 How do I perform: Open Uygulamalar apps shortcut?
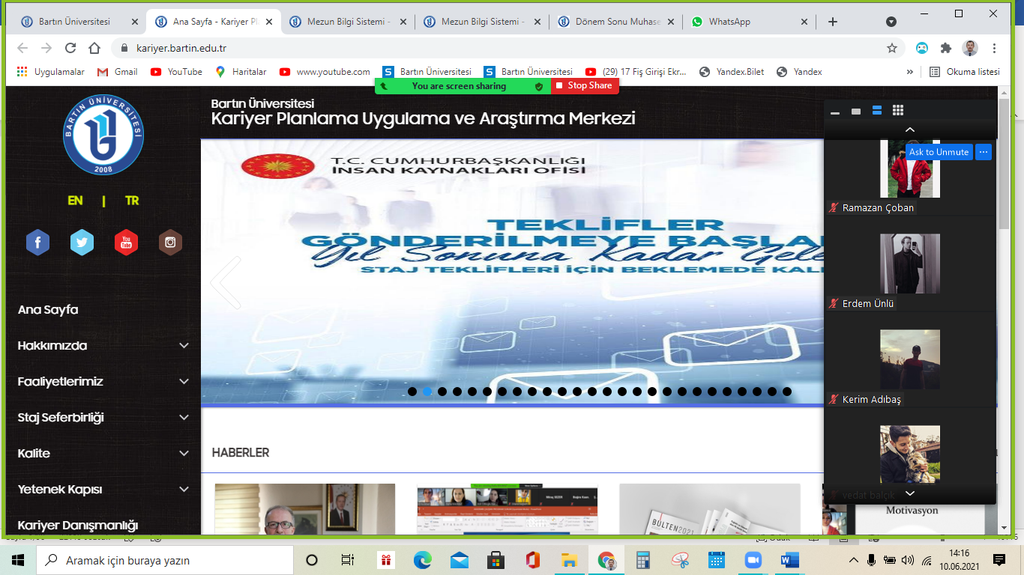pos(50,72)
